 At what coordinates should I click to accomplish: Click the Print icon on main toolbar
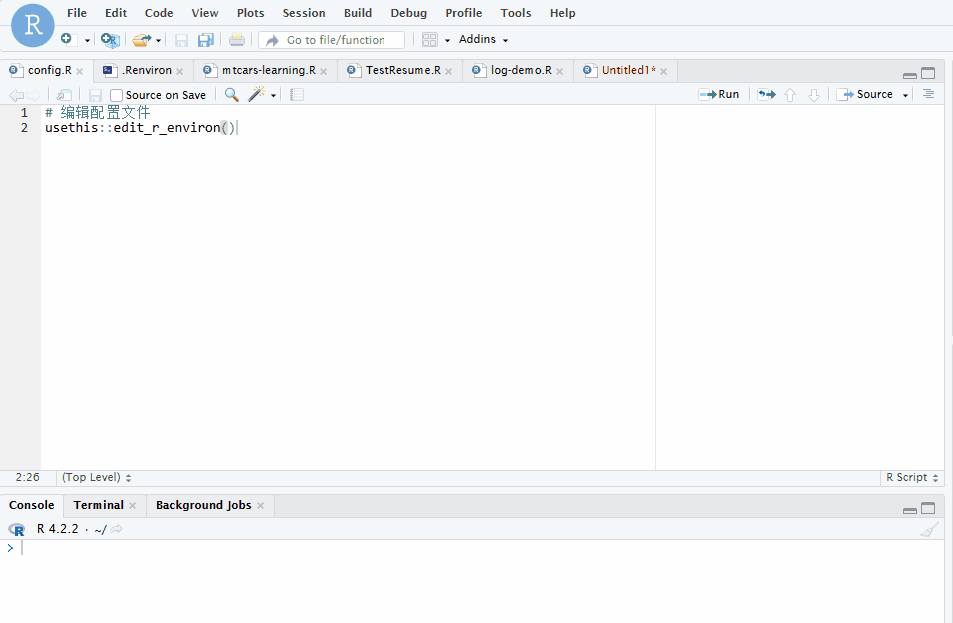237,39
